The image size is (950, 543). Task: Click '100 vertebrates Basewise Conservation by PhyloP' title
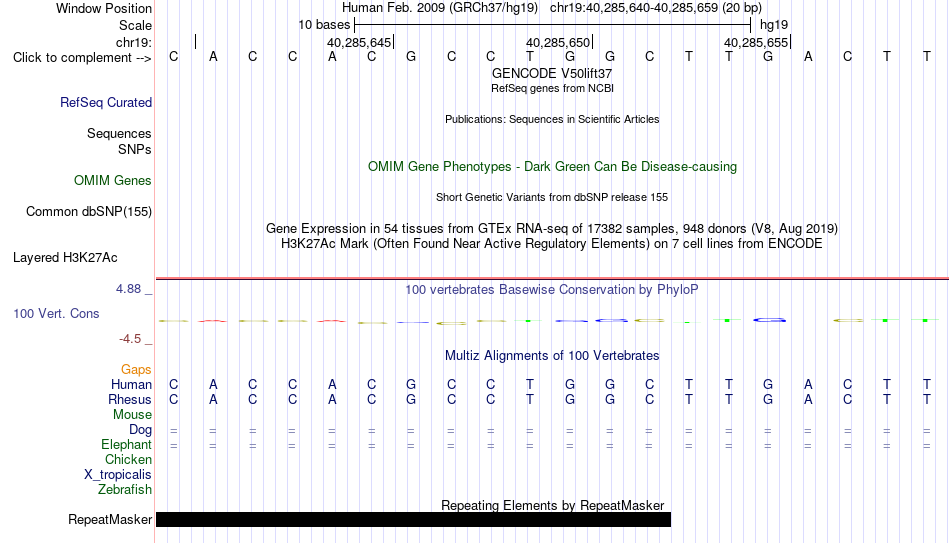click(552, 290)
